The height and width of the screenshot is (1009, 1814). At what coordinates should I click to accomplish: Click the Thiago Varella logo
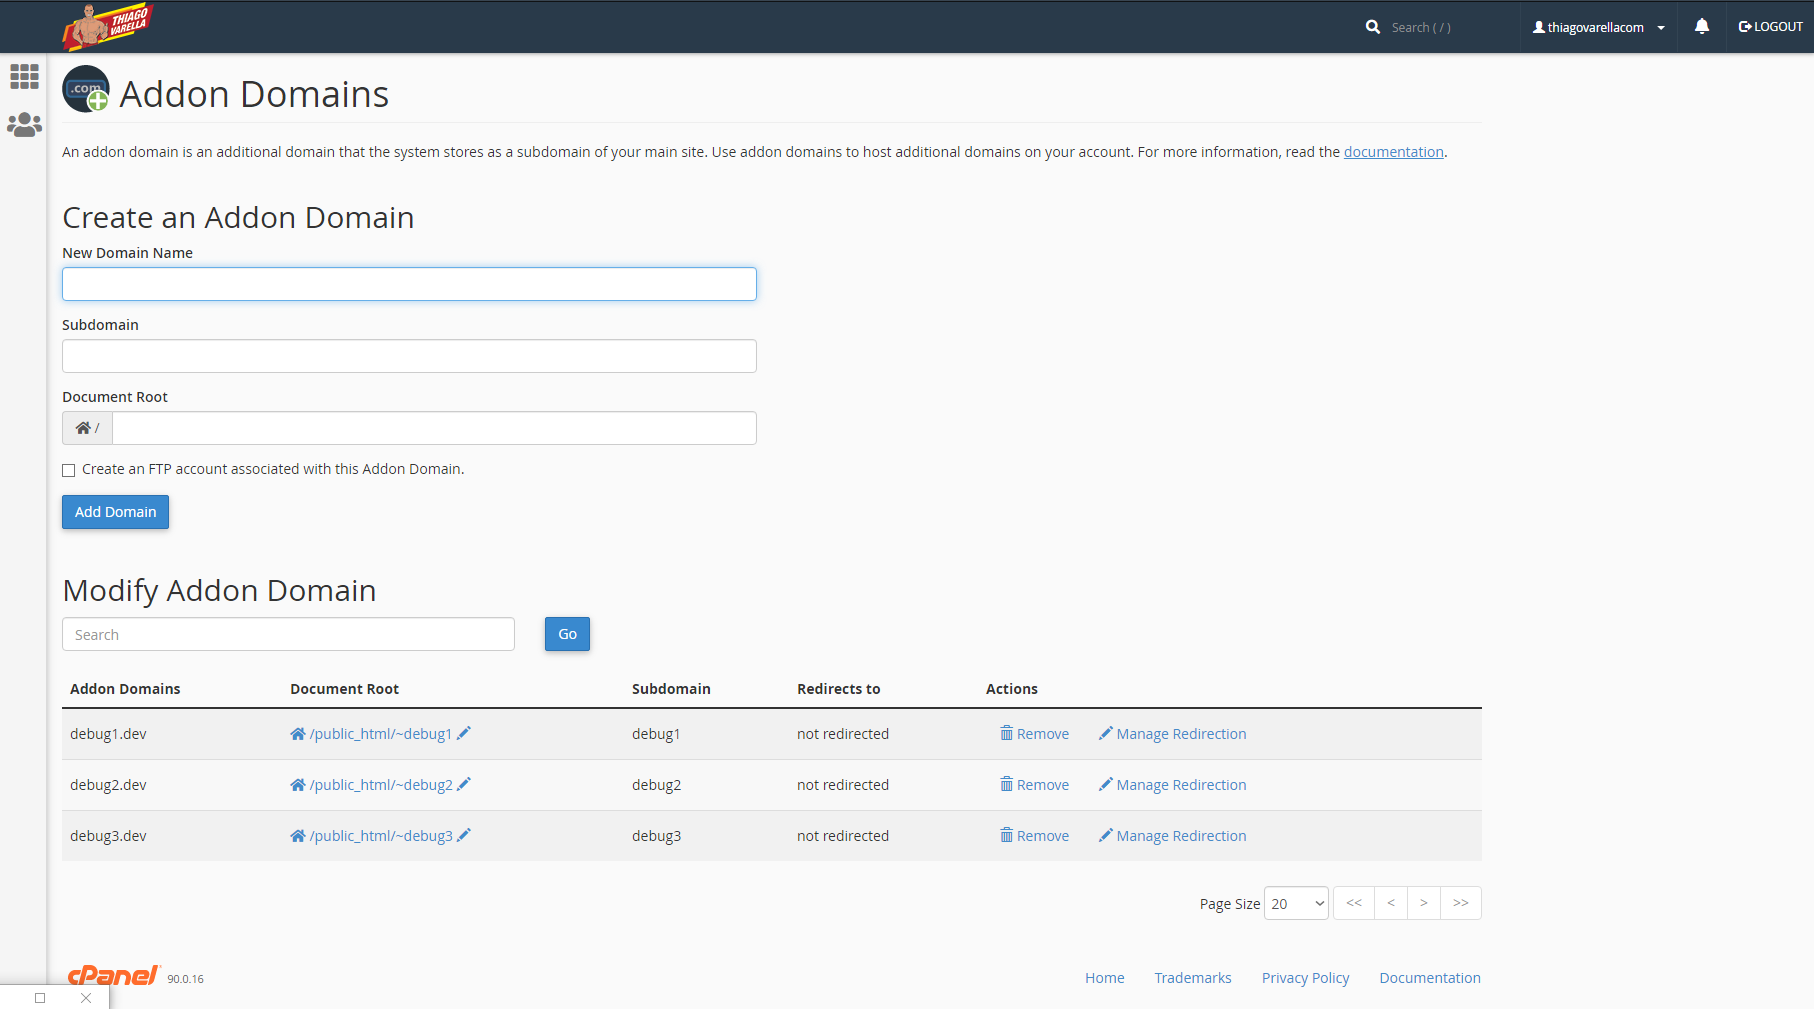(106, 27)
